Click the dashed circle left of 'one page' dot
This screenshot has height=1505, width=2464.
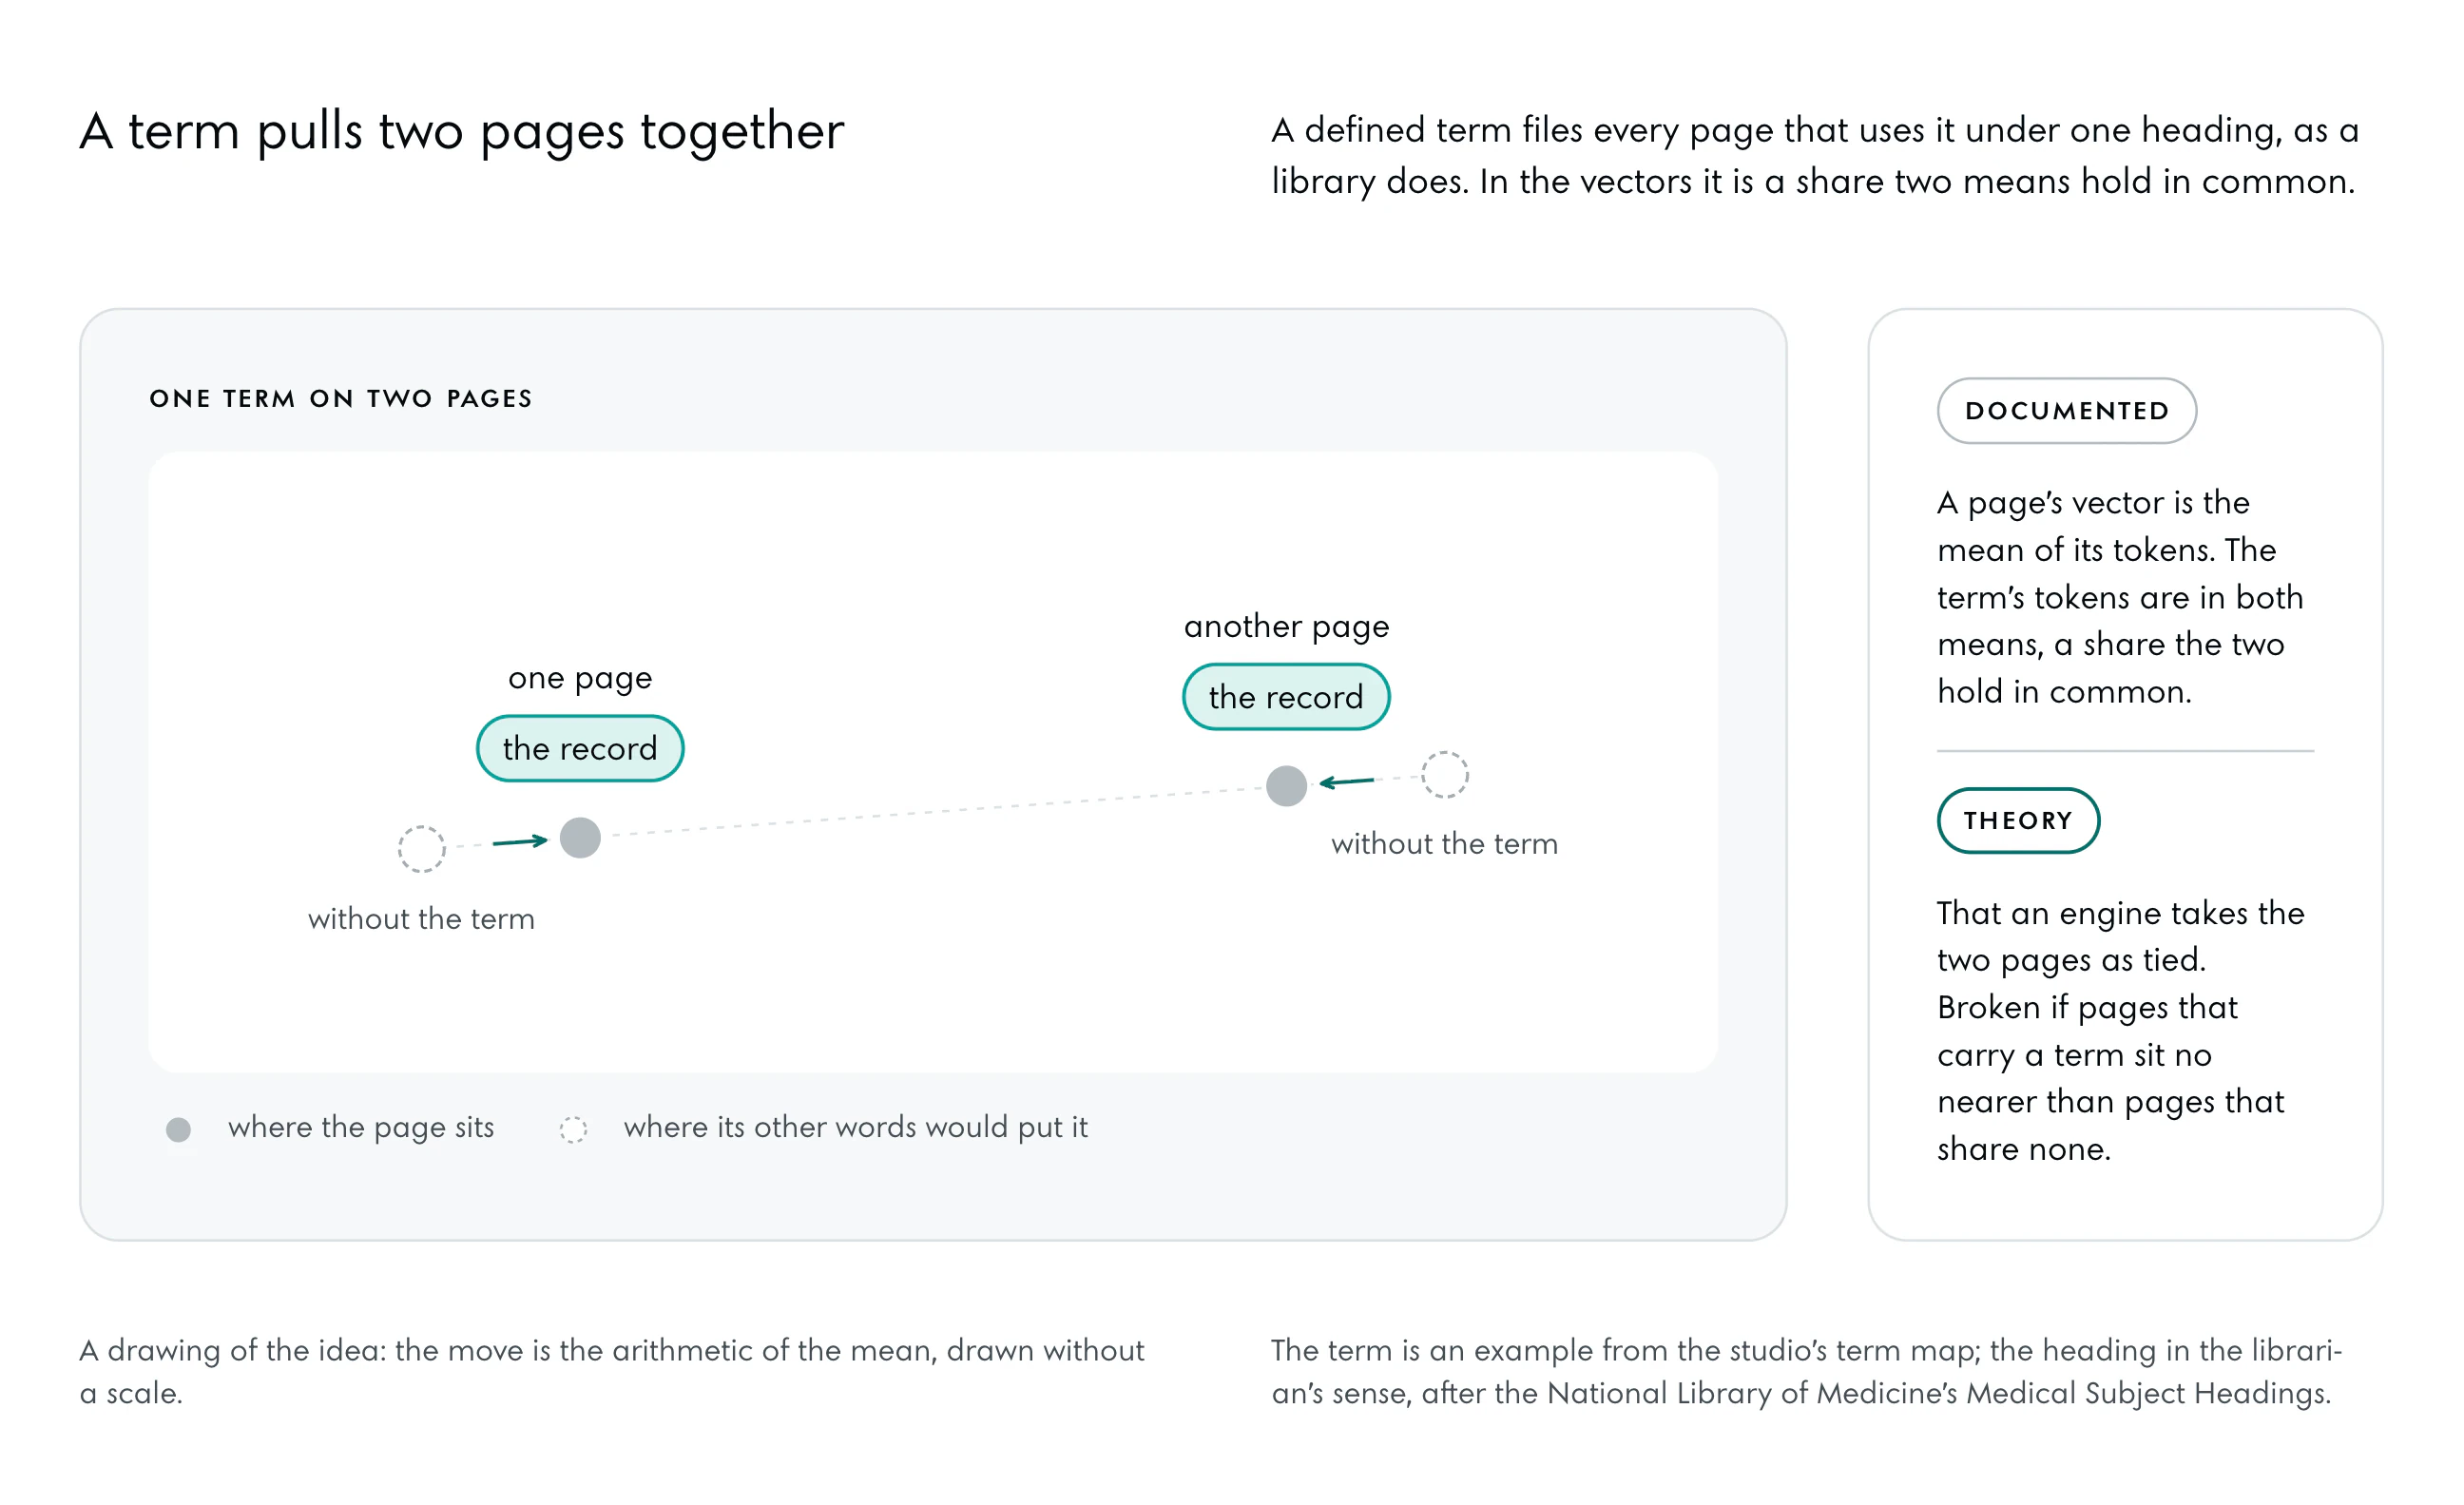421,849
